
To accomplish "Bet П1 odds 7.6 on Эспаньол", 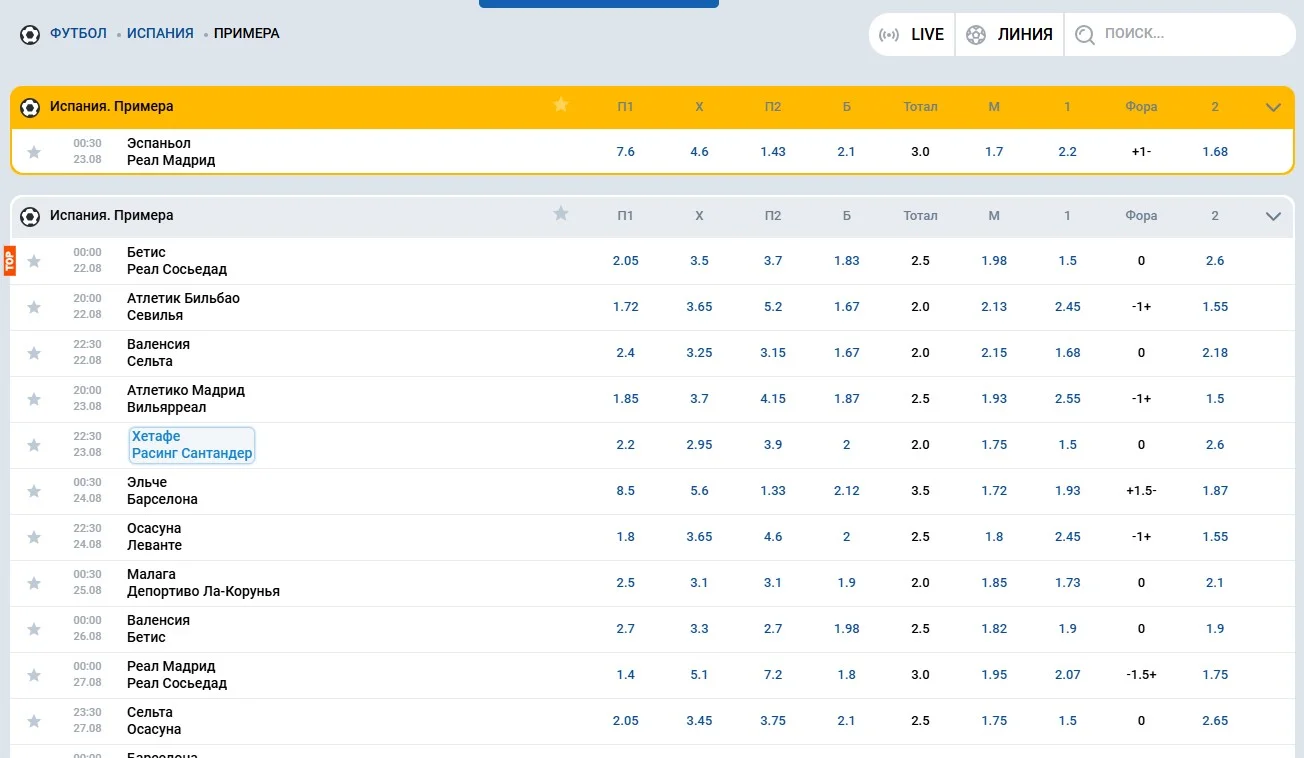I will point(626,152).
